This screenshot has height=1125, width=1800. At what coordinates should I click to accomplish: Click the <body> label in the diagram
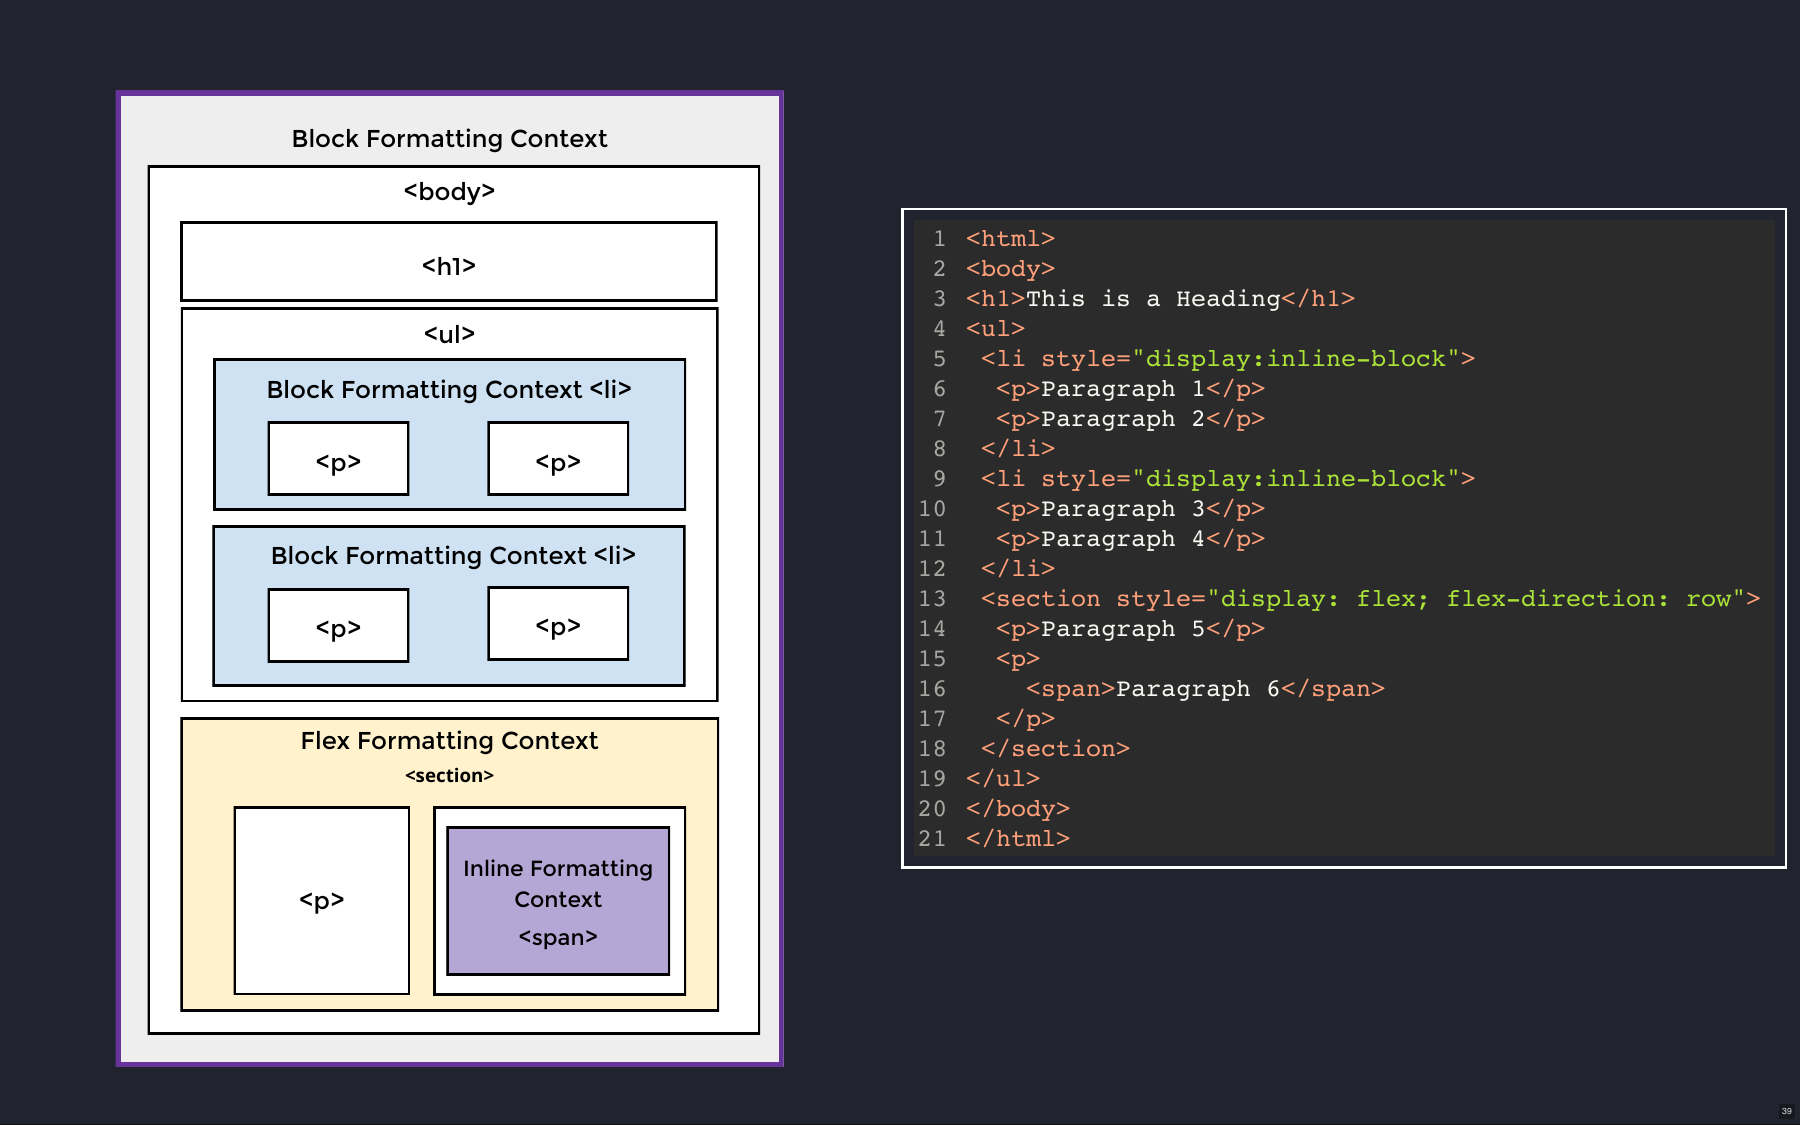coord(449,191)
